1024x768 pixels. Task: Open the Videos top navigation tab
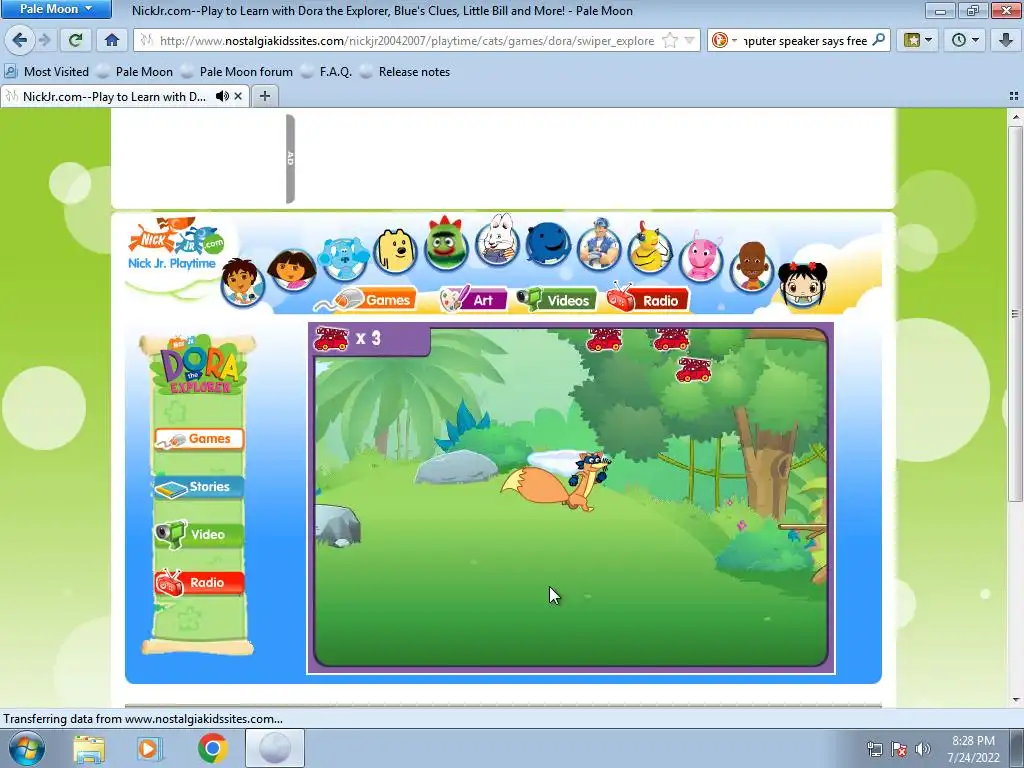(x=558, y=300)
